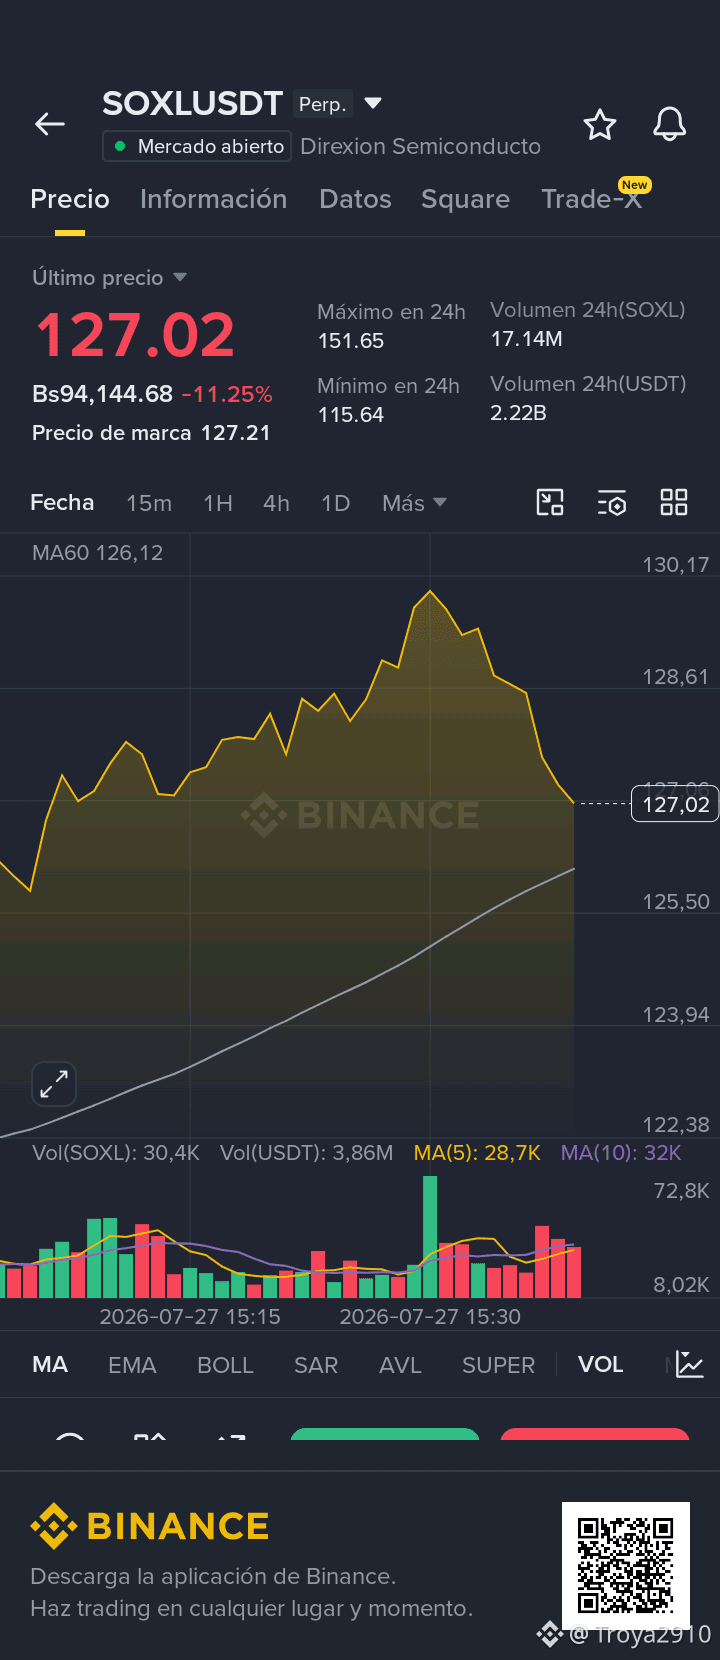The image size is (720, 1660).
Task: Tap the Mínimo en 24h 115.64 value
Action: 351,415
